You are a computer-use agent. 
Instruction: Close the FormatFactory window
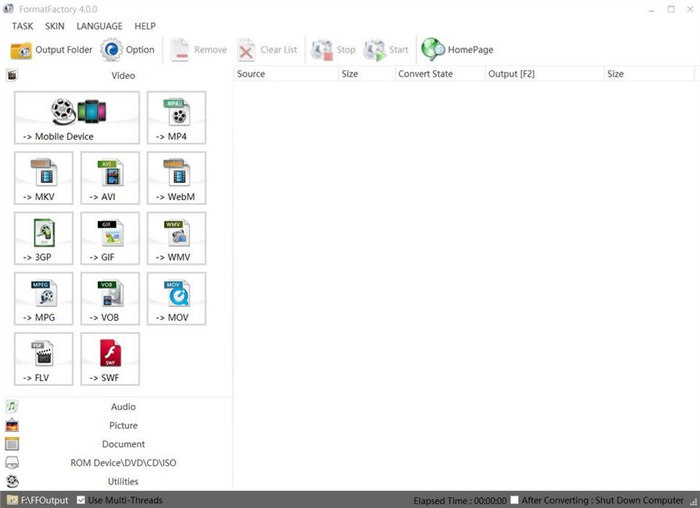(x=690, y=9)
